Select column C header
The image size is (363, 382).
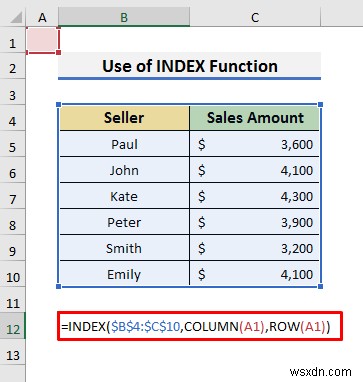[255, 17]
